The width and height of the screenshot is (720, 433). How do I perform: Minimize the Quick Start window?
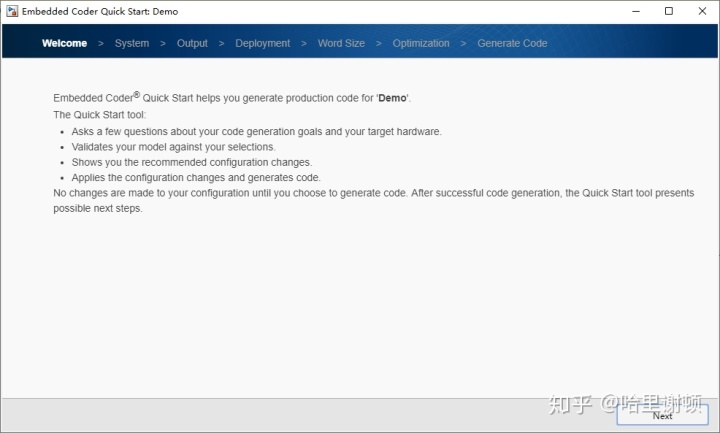(636, 11)
